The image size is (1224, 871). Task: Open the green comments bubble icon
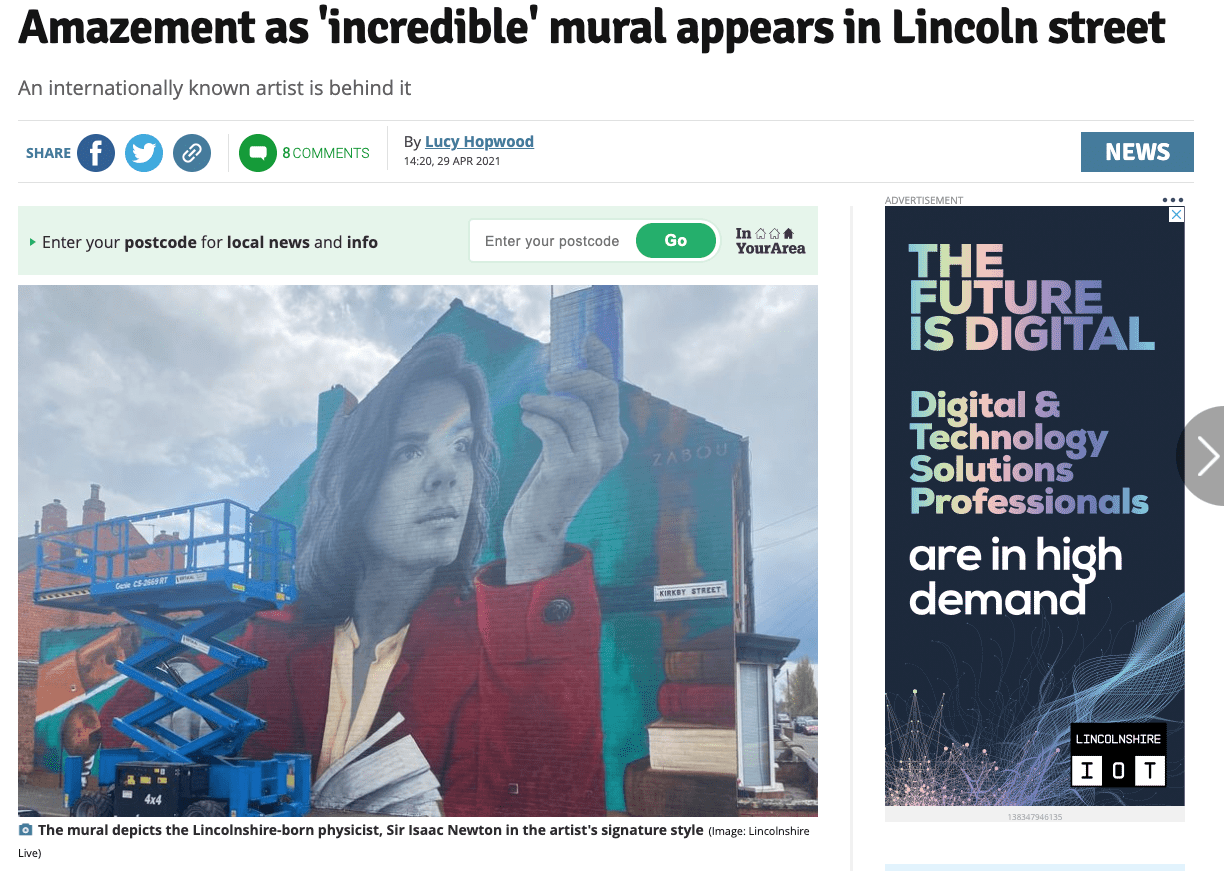tap(258, 153)
